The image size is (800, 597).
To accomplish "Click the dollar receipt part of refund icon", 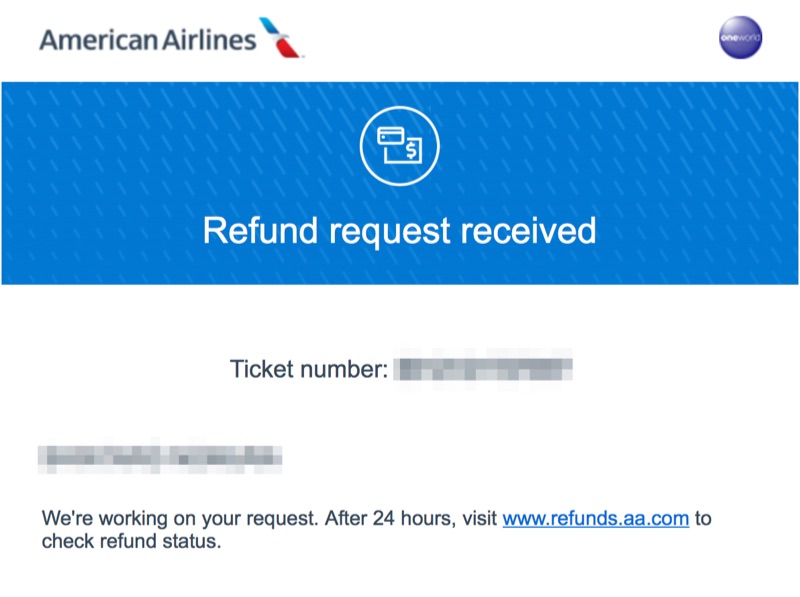I will pos(412,152).
